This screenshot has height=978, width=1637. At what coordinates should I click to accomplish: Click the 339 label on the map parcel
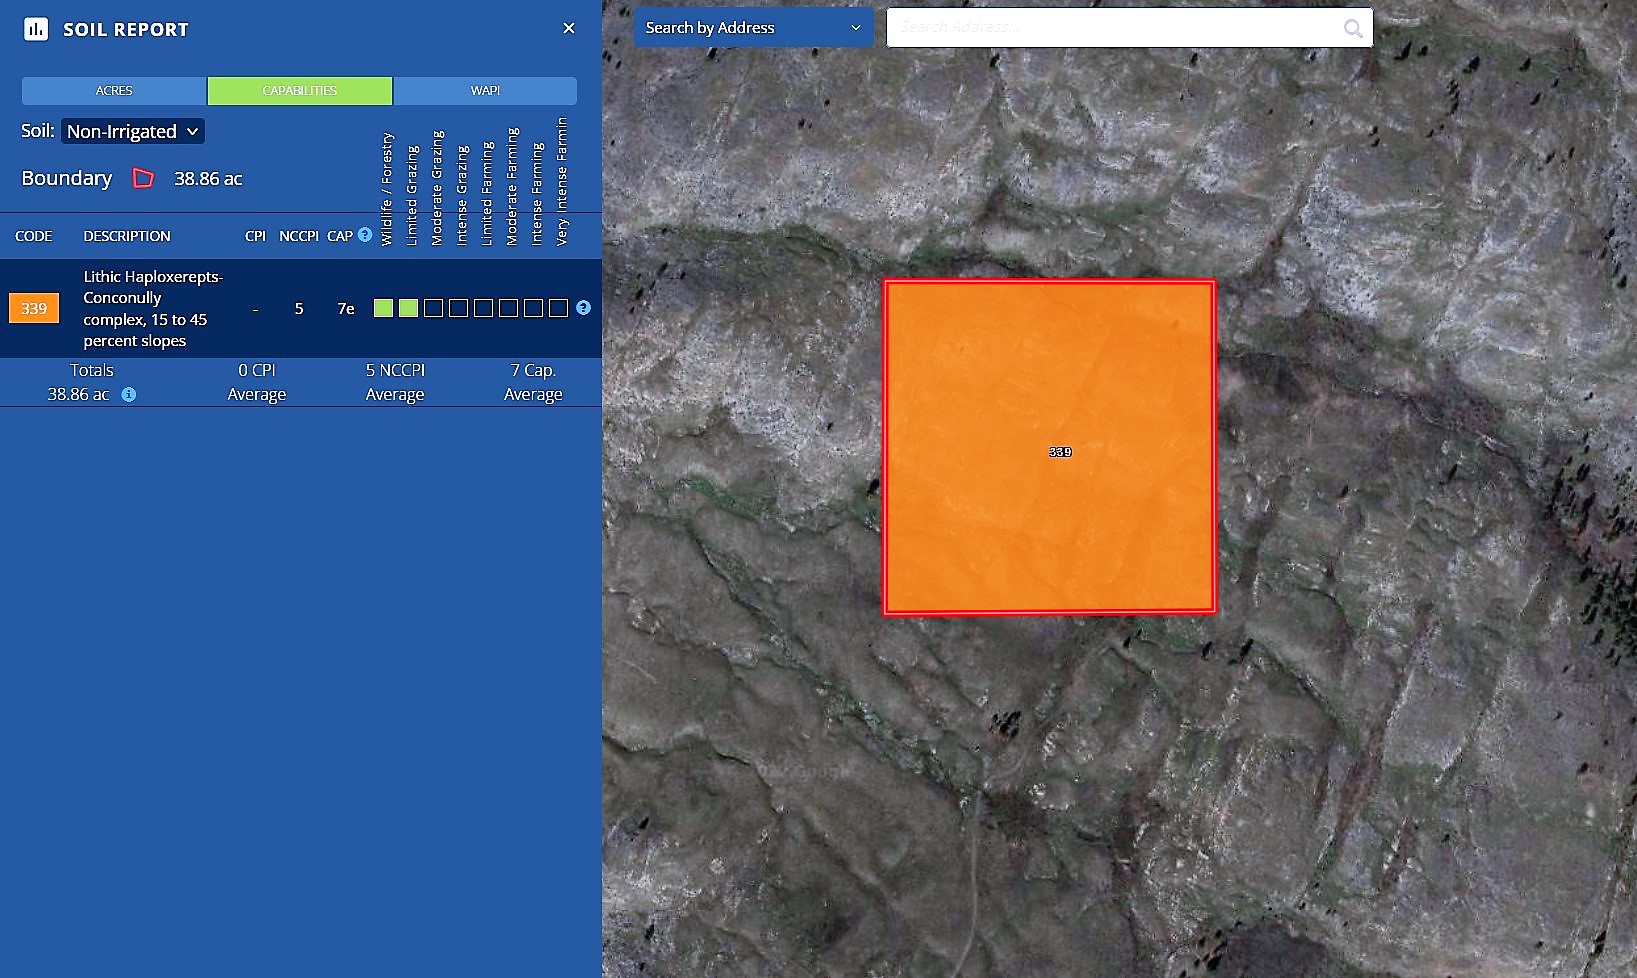point(1060,452)
